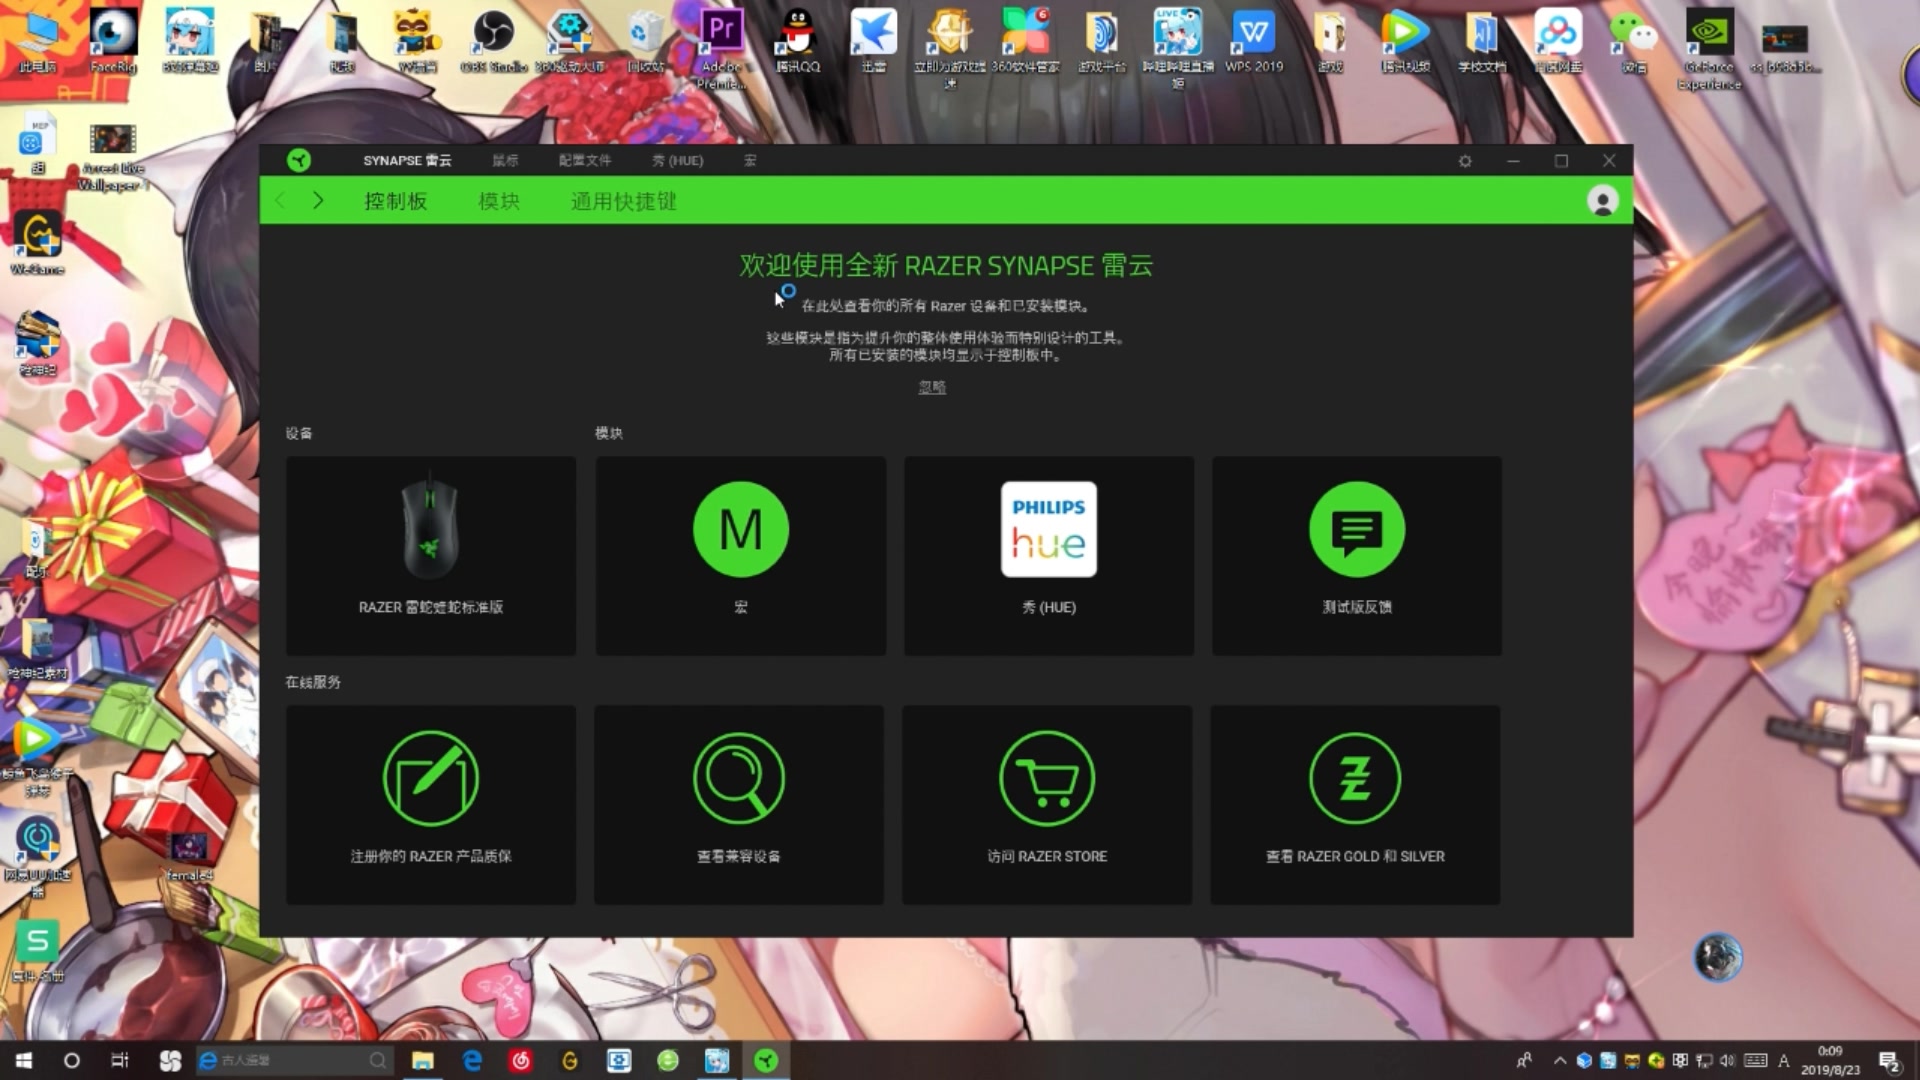Open 腾讯QQ desktop shortcut
Image resolution: width=1920 pixels, height=1080 pixels.
[x=798, y=40]
